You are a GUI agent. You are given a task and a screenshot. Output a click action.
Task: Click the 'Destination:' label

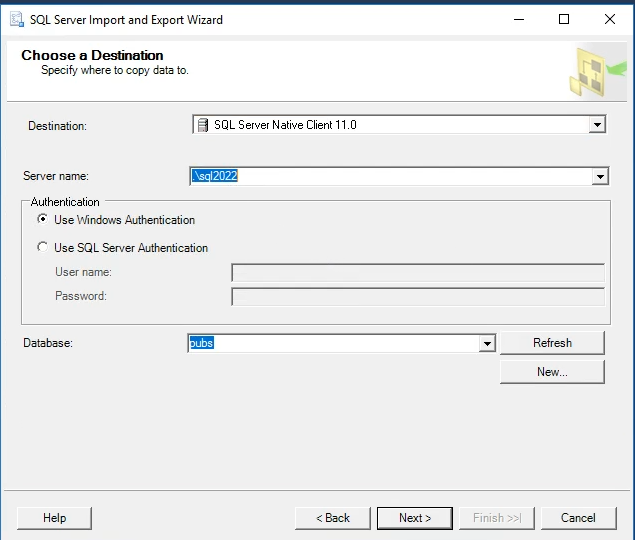pos(57,126)
